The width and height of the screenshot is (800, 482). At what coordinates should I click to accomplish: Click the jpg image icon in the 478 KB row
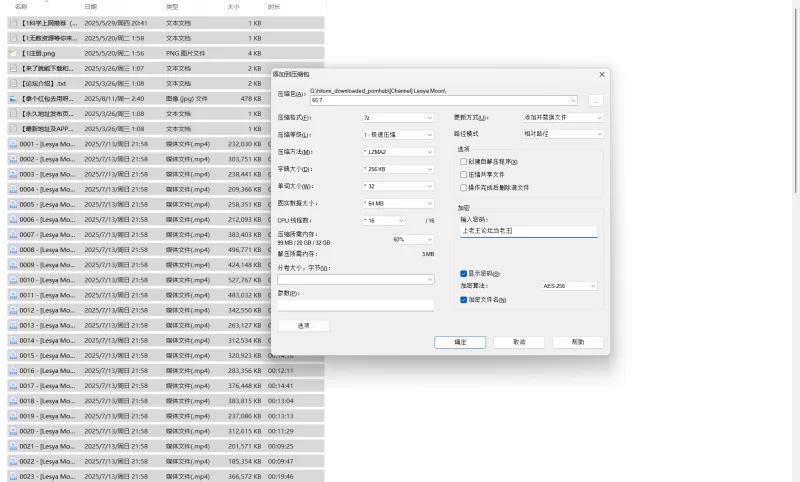[13, 99]
